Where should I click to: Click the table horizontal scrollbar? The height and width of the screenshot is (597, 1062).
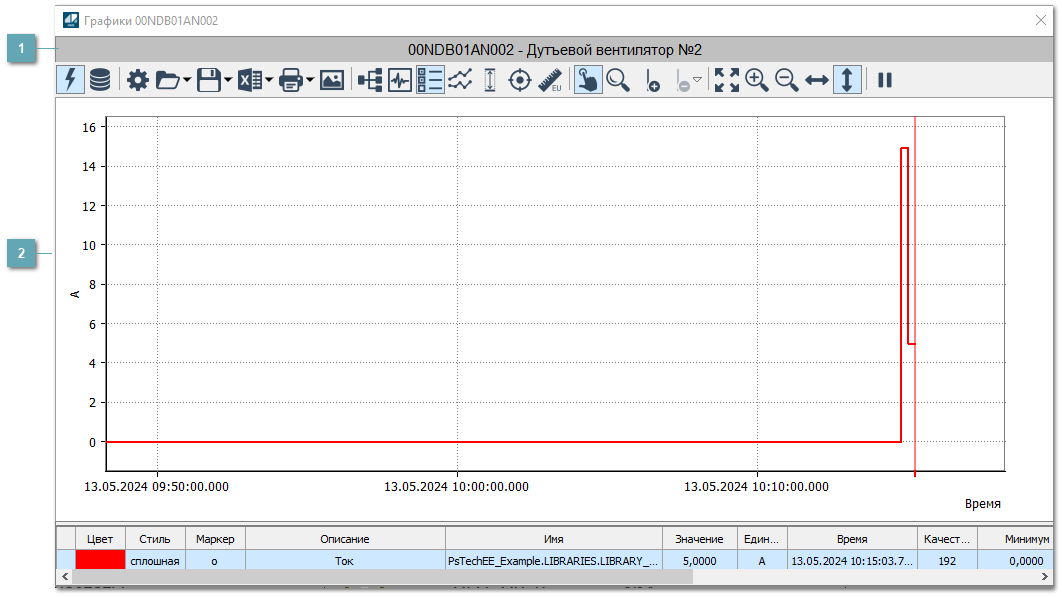pos(380,577)
